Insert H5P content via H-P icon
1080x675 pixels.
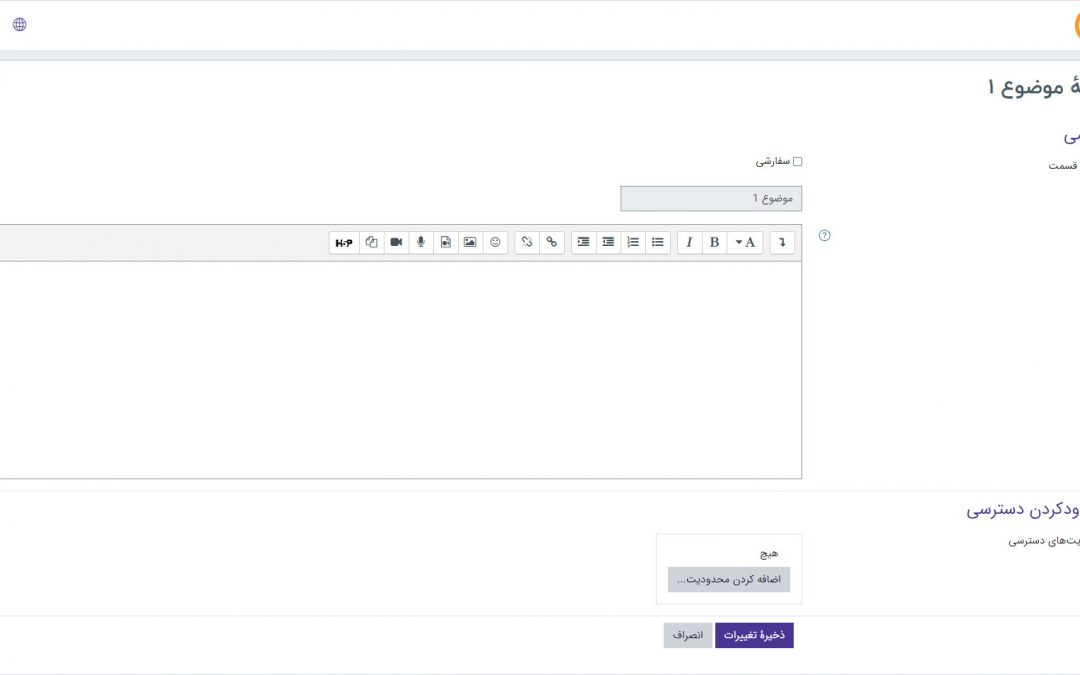click(344, 242)
